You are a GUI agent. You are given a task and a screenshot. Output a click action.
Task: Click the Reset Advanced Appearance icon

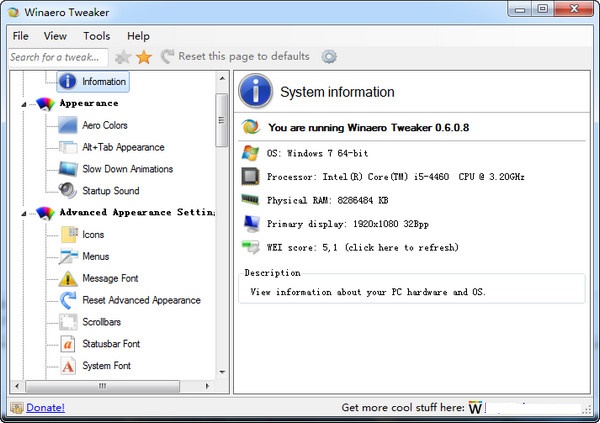[67, 300]
